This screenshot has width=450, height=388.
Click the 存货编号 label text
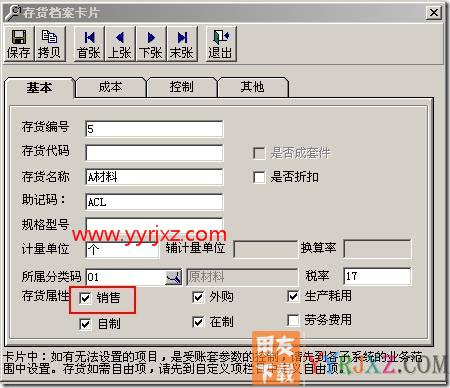[x=45, y=127]
